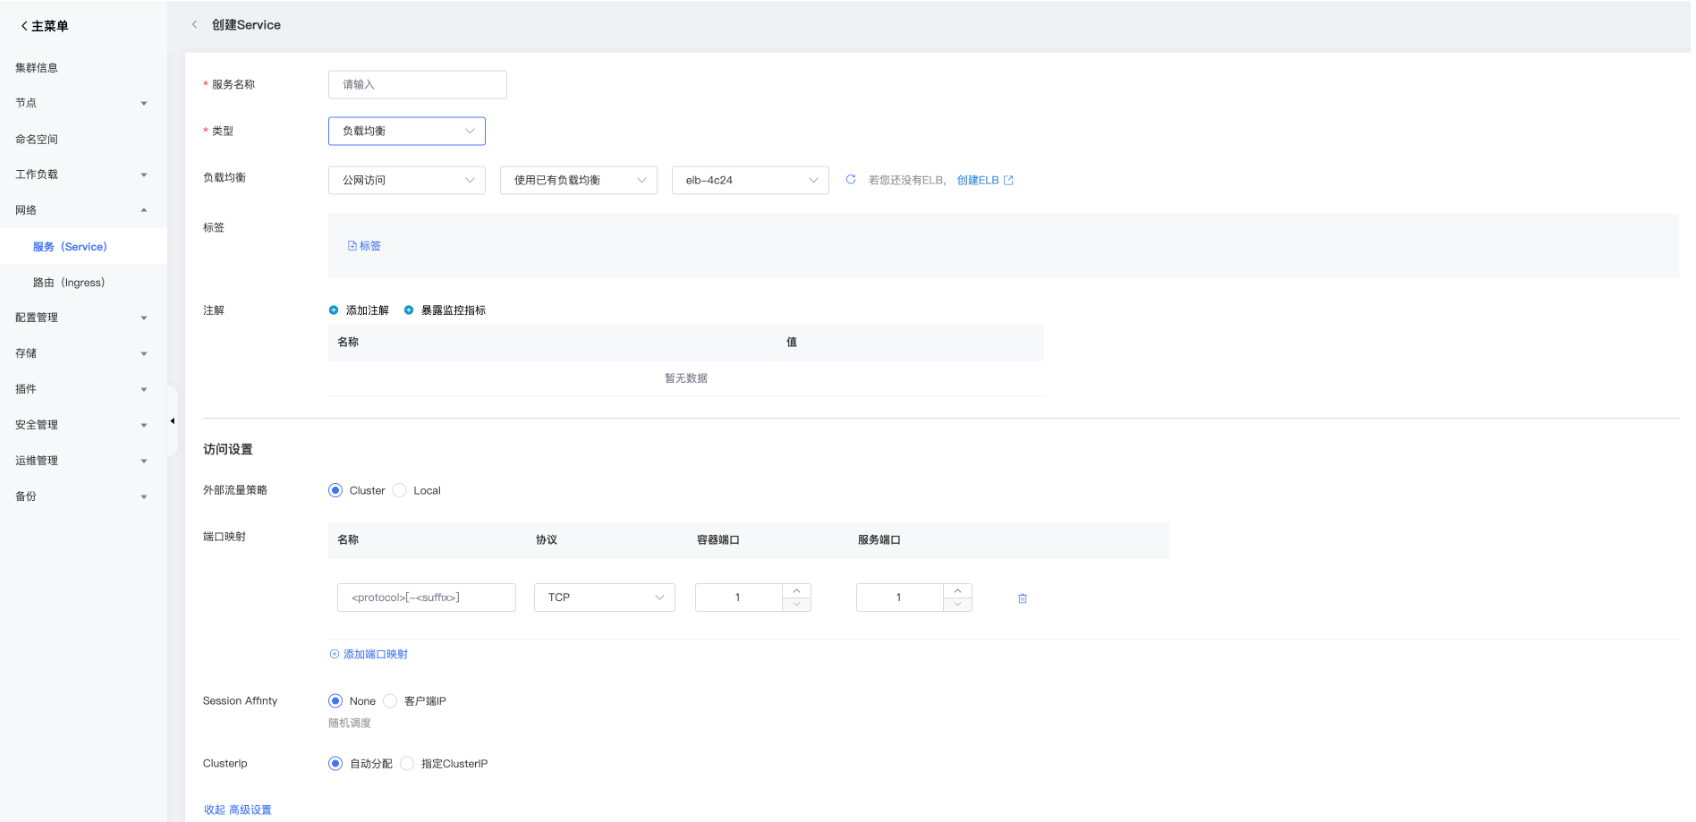Screen dimensions: 1696x822
Task: Click the back arrow beside 创建Service
Action: [x=194, y=25]
